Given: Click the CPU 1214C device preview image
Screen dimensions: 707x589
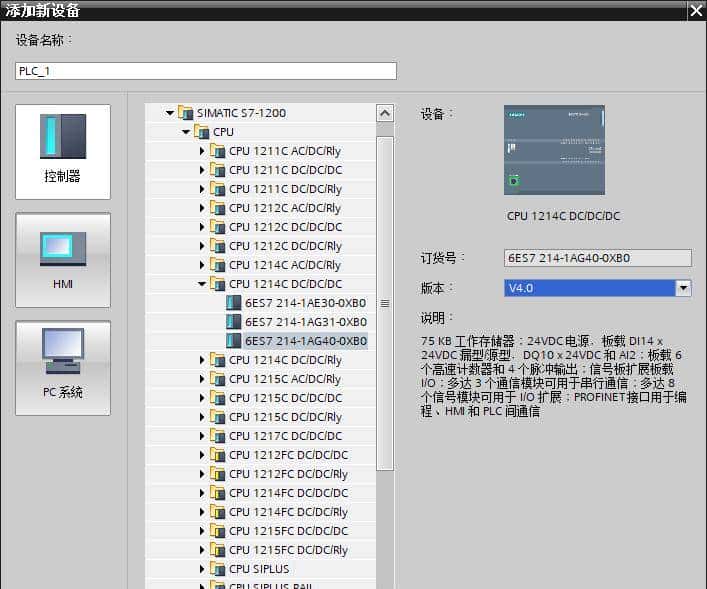Looking at the screenshot, I should tap(554, 150).
